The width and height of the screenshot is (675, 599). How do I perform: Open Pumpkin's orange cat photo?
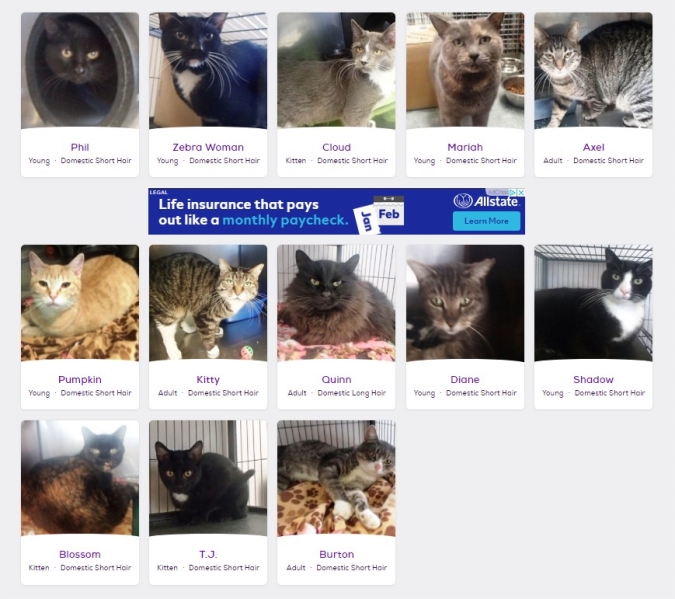coord(80,303)
